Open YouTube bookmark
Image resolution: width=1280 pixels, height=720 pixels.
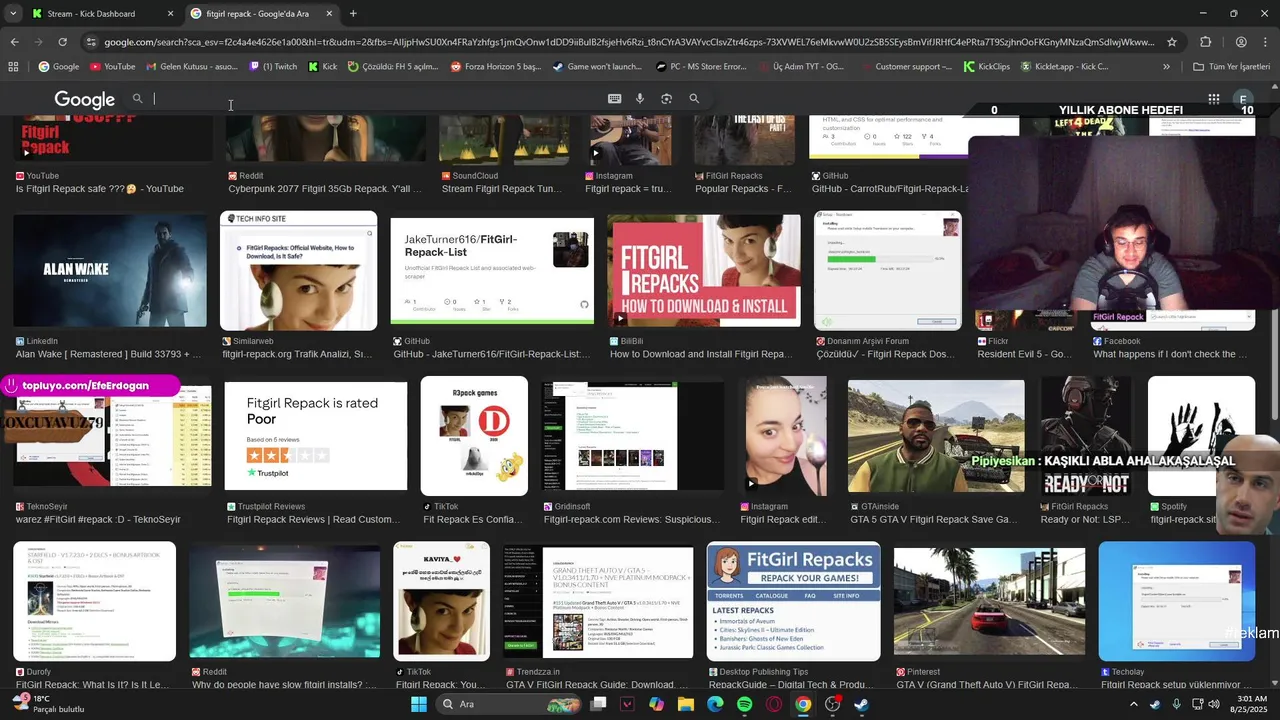tap(112, 67)
